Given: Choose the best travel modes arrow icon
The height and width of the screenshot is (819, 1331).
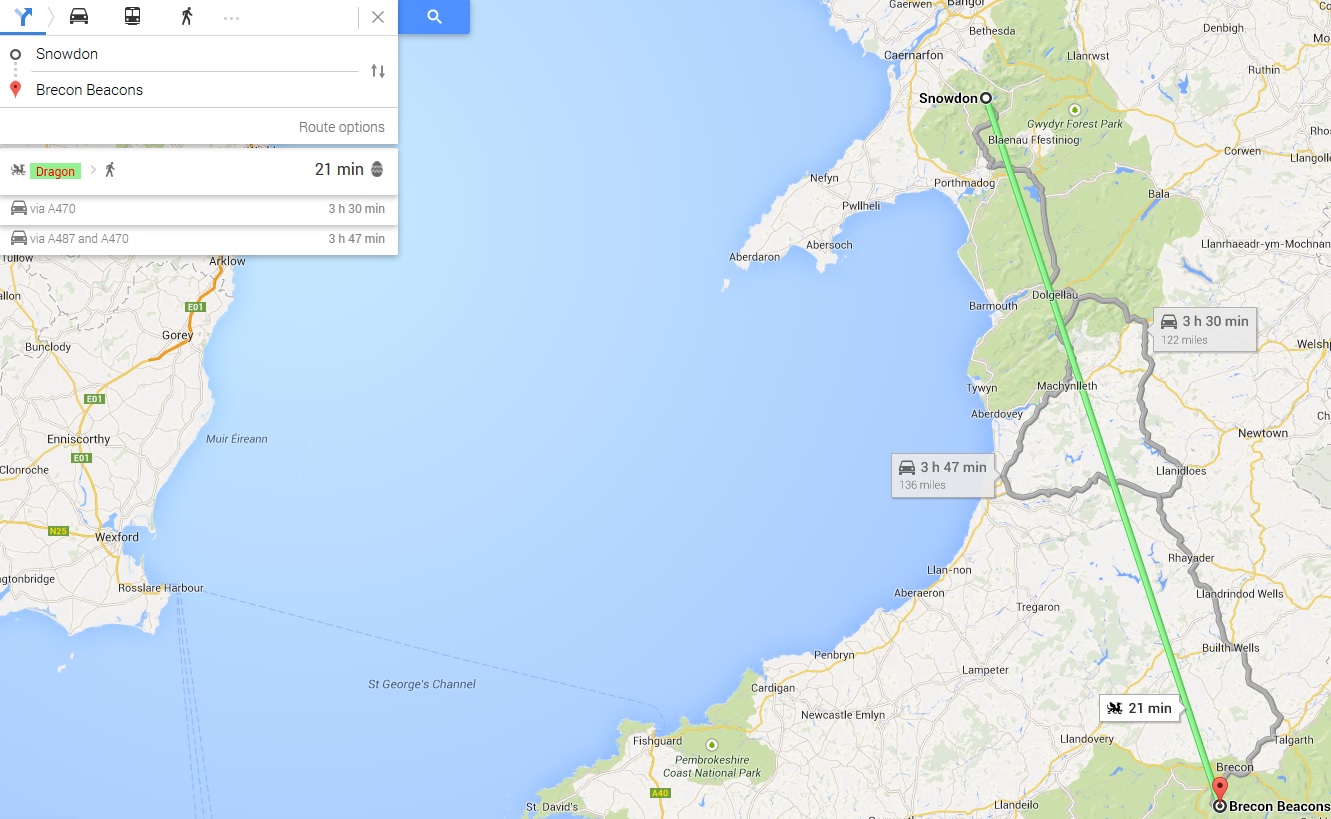Looking at the screenshot, I should [24, 16].
